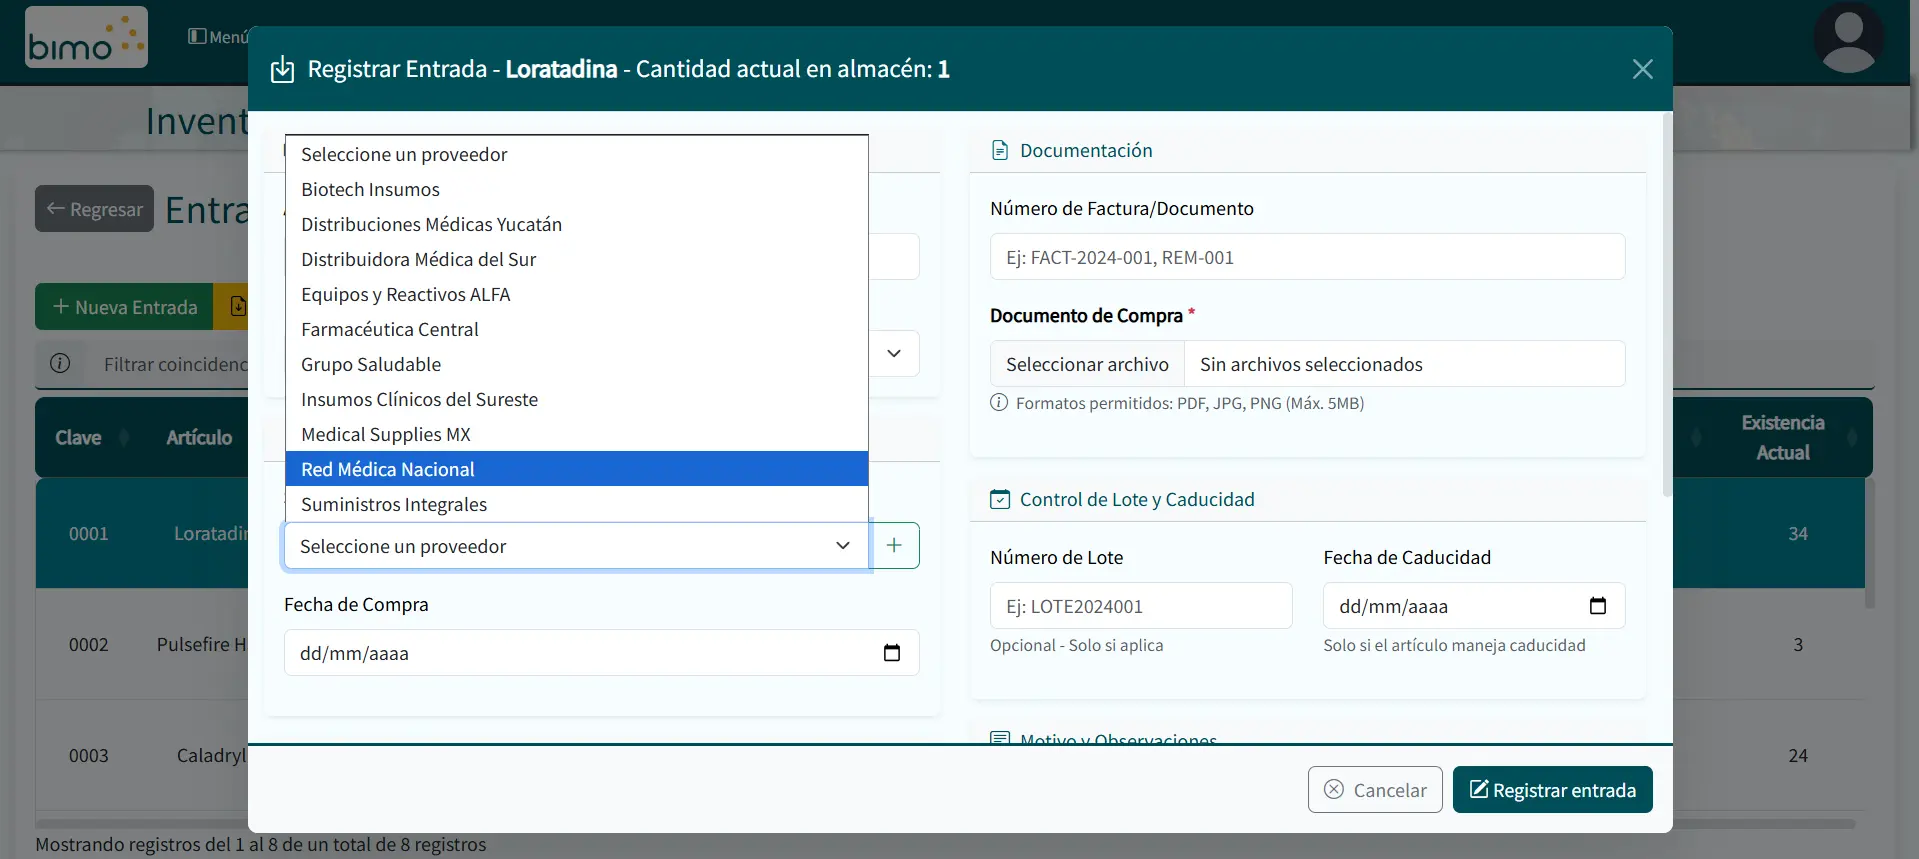Click Nueva Entrada button

click(x=124, y=307)
